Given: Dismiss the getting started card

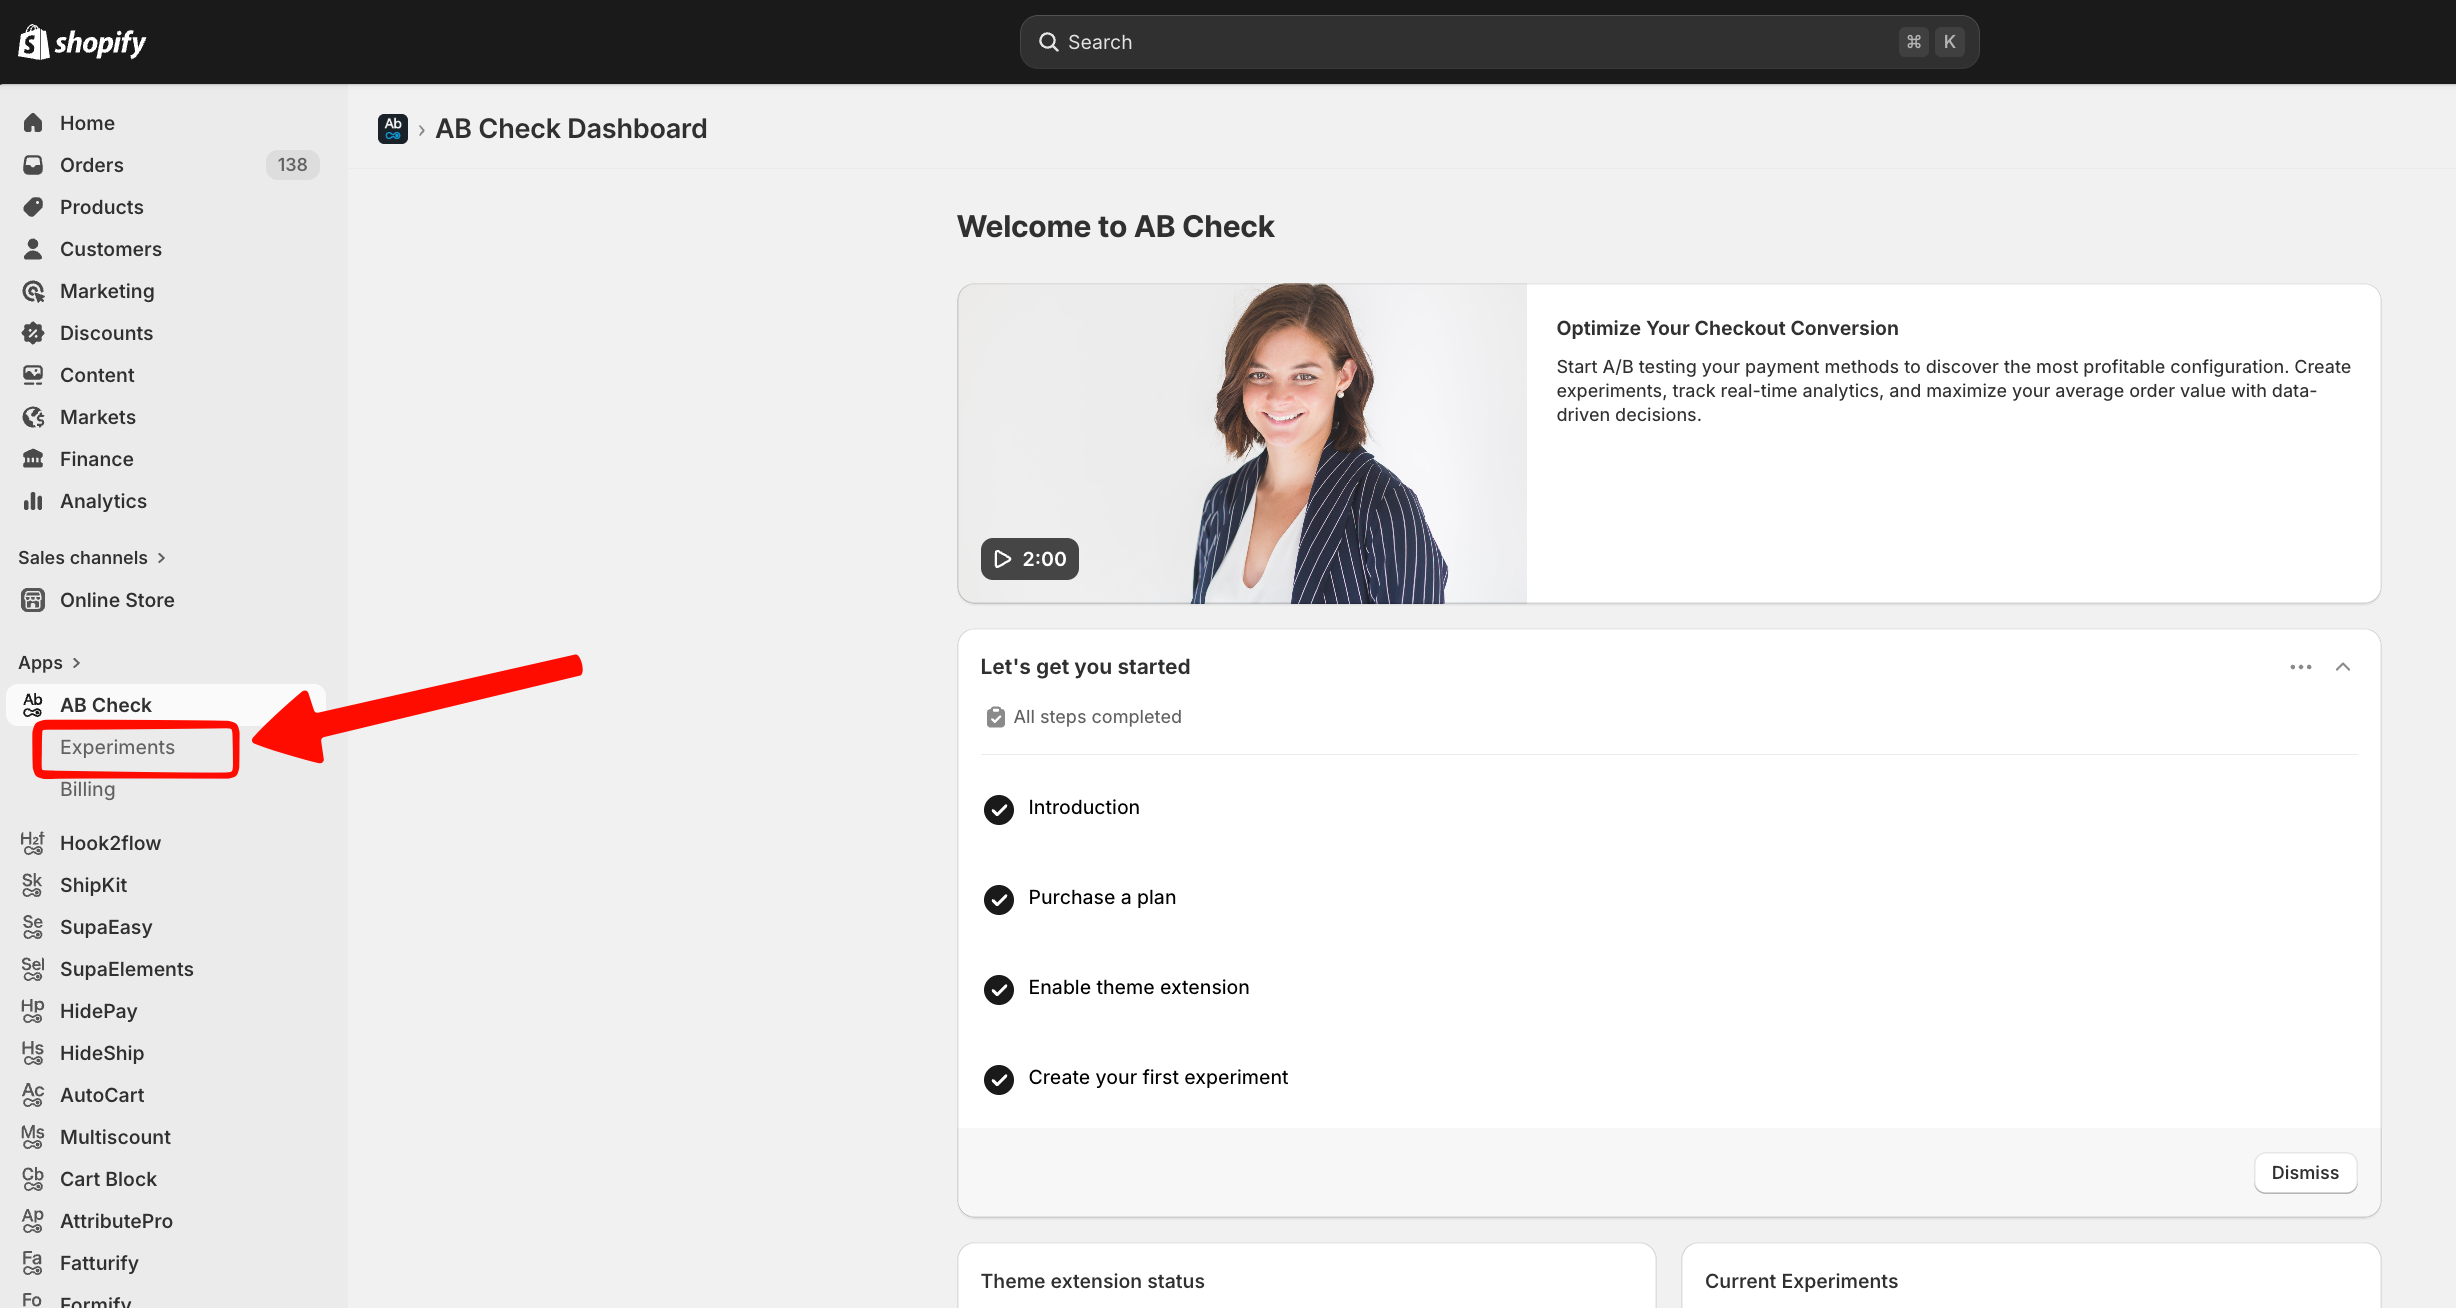Looking at the screenshot, I should [2304, 1172].
